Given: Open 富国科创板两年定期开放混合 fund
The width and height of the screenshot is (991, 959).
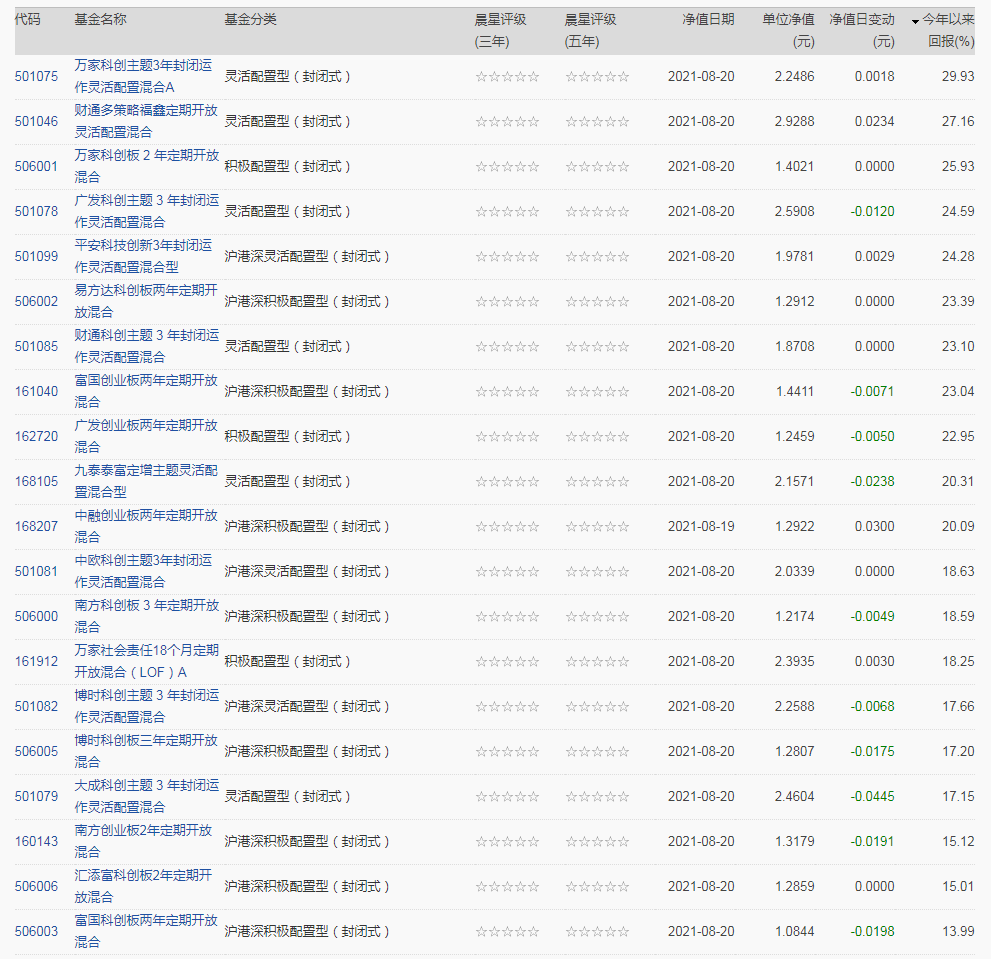Looking at the screenshot, I should tap(146, 931).
